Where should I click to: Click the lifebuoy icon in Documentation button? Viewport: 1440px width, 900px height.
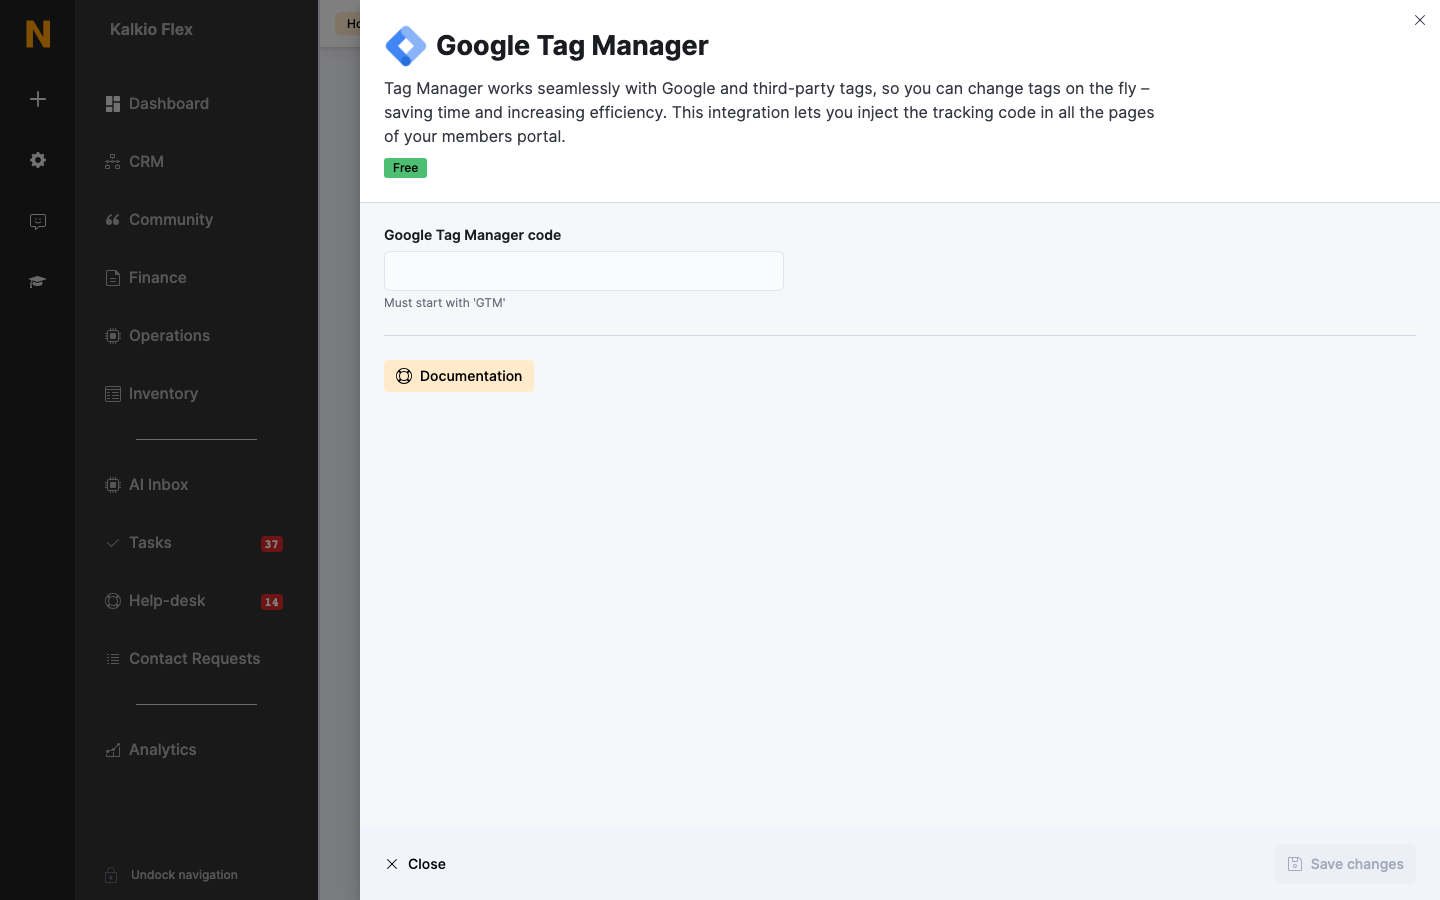404,376
